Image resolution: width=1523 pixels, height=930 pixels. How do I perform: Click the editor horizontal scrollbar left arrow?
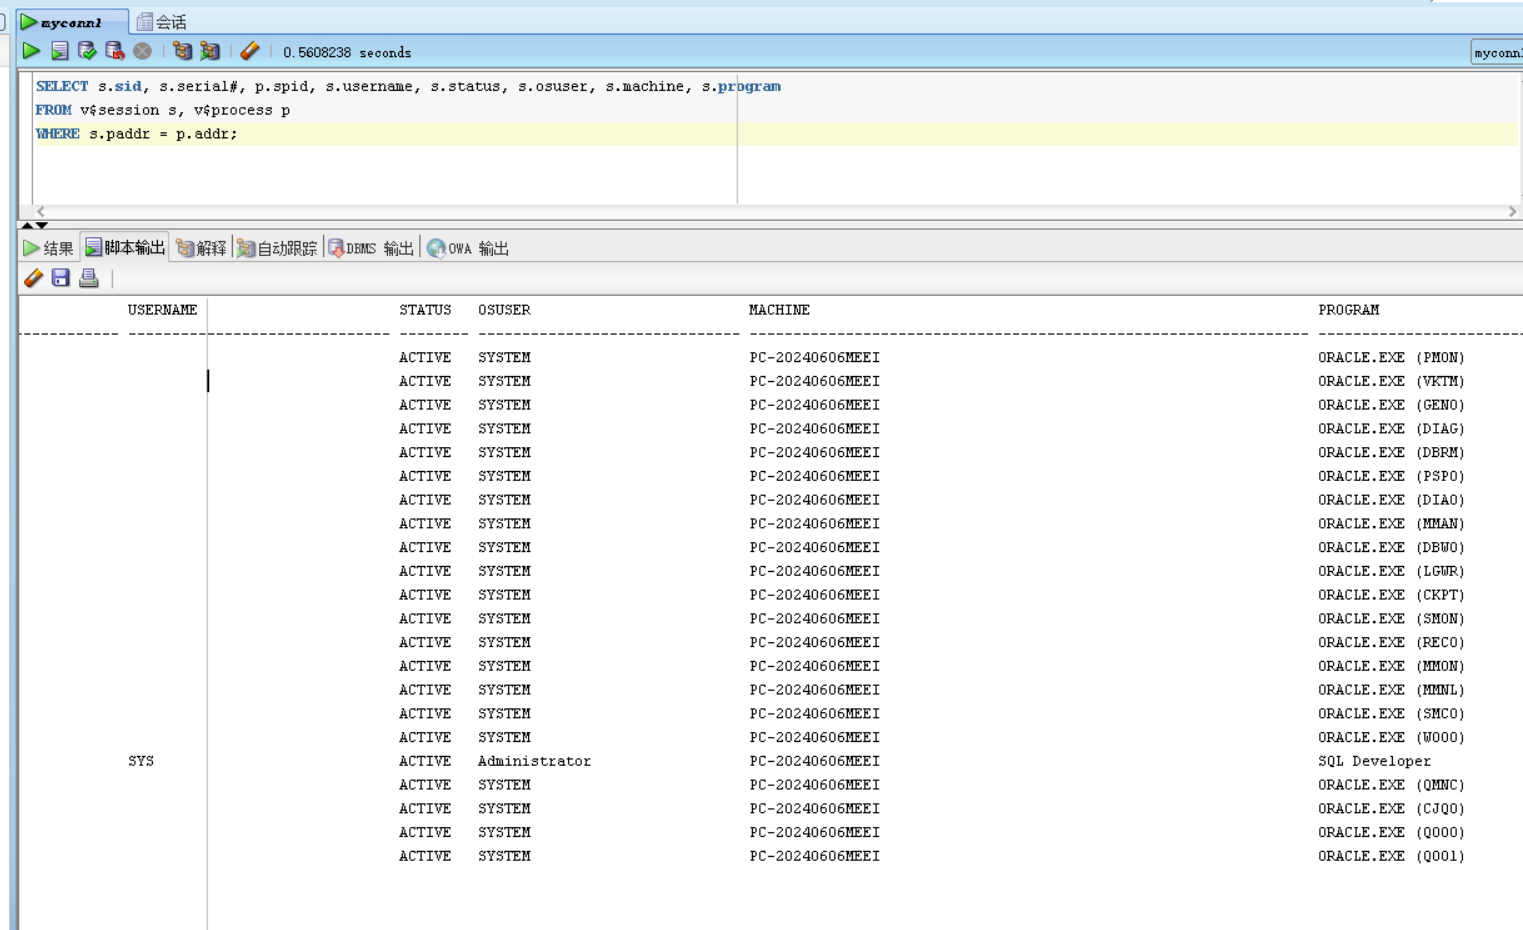(x=41, y=211)
